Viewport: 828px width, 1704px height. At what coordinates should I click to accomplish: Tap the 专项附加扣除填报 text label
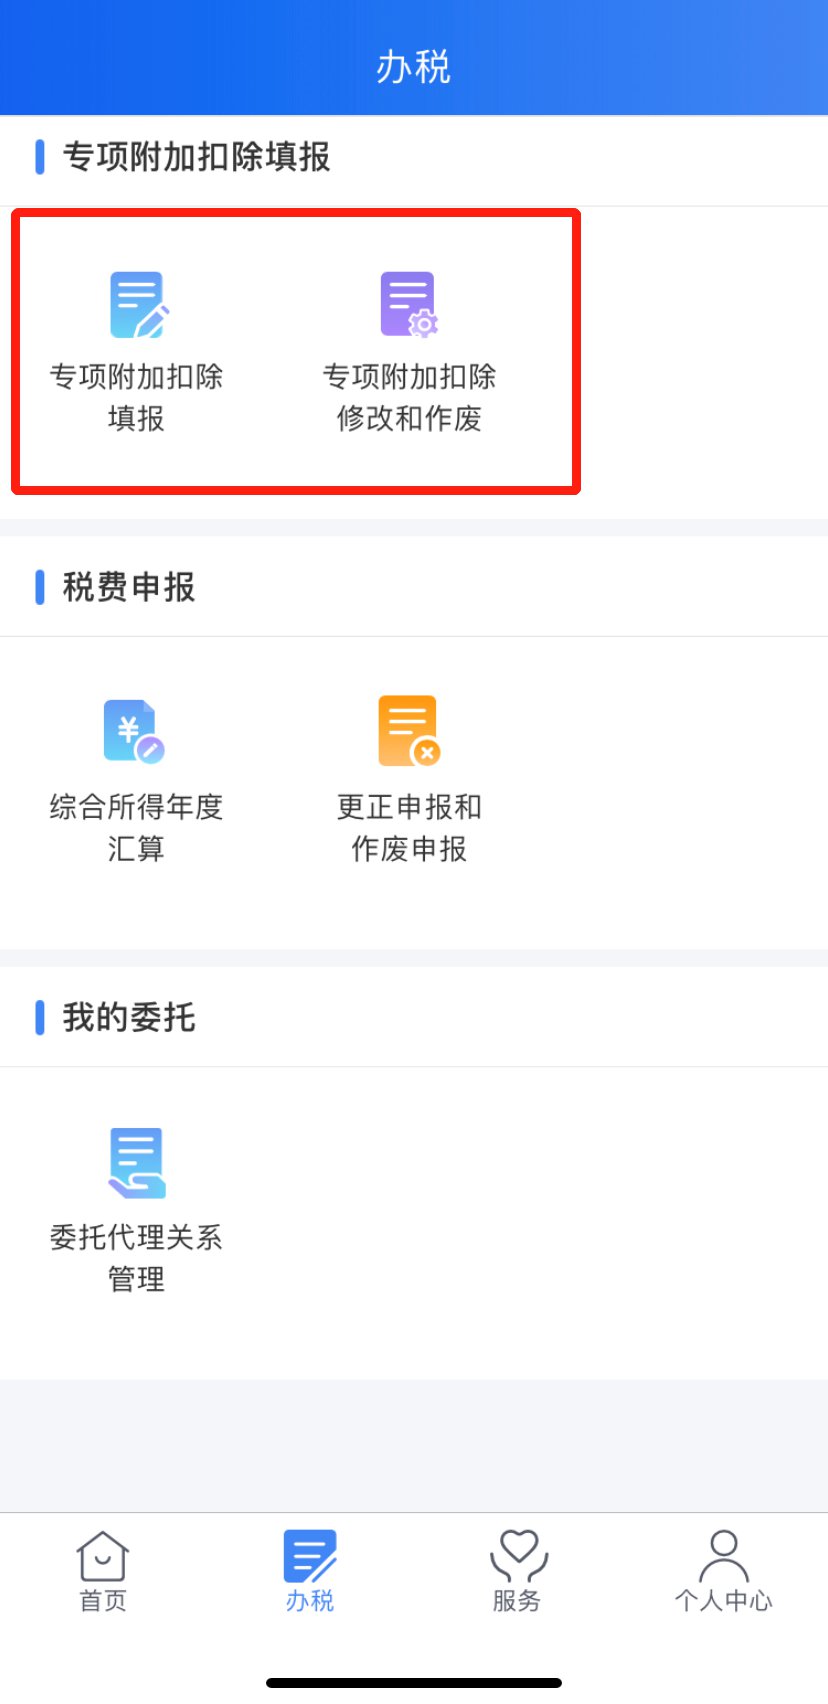[x=137, y=397]
